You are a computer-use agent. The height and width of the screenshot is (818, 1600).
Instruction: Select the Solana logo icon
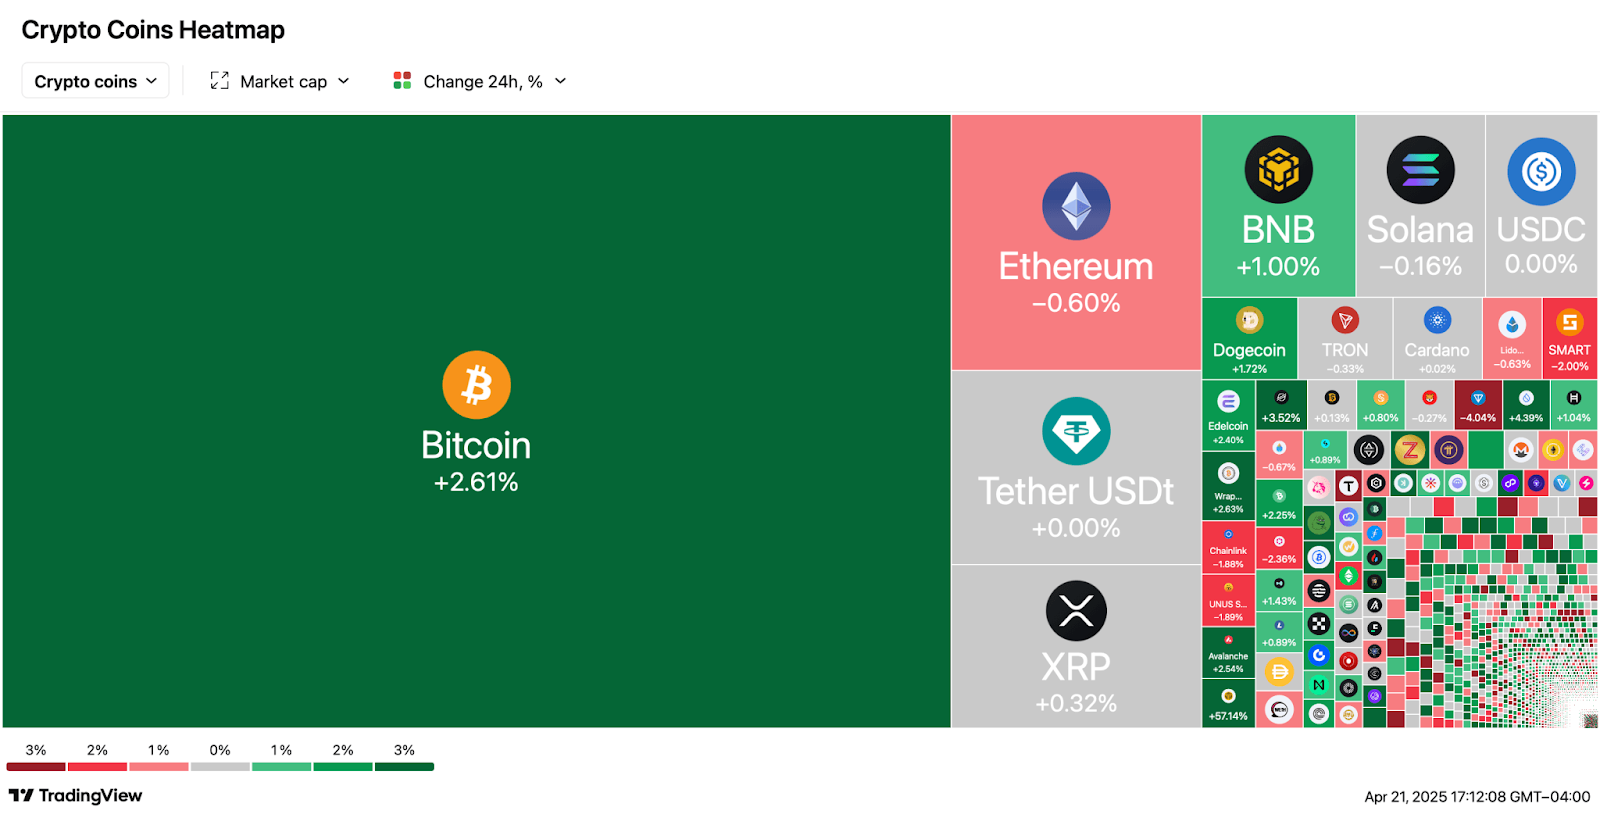point(1420,170)
